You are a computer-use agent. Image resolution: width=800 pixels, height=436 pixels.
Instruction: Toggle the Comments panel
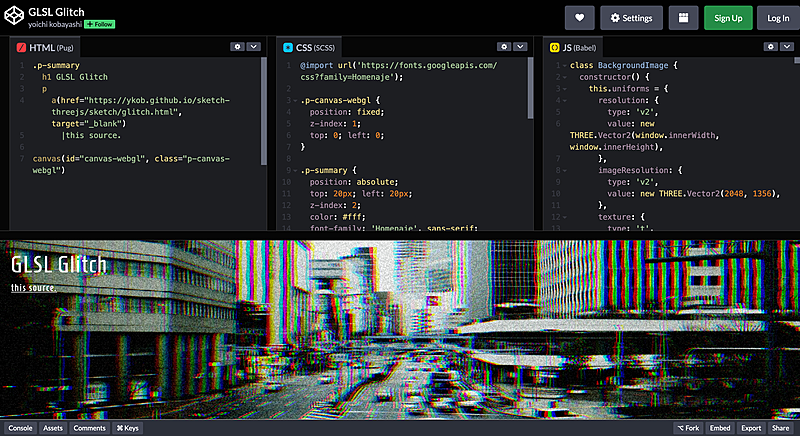pos(89,428)
